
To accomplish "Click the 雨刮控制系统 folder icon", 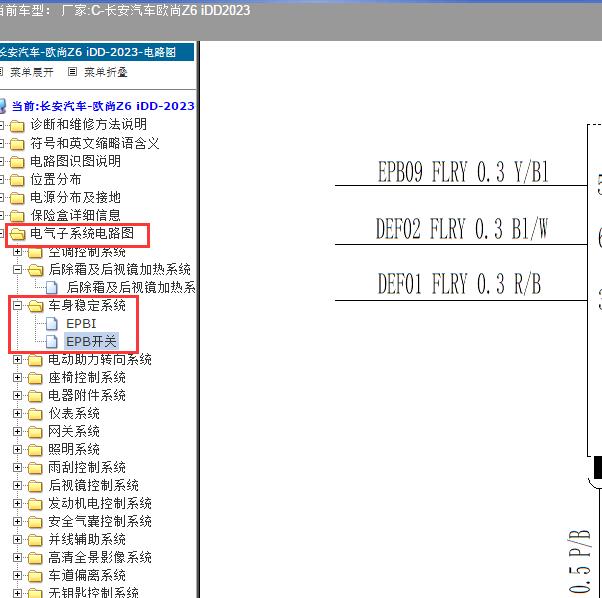I will [x=35, y=469].
